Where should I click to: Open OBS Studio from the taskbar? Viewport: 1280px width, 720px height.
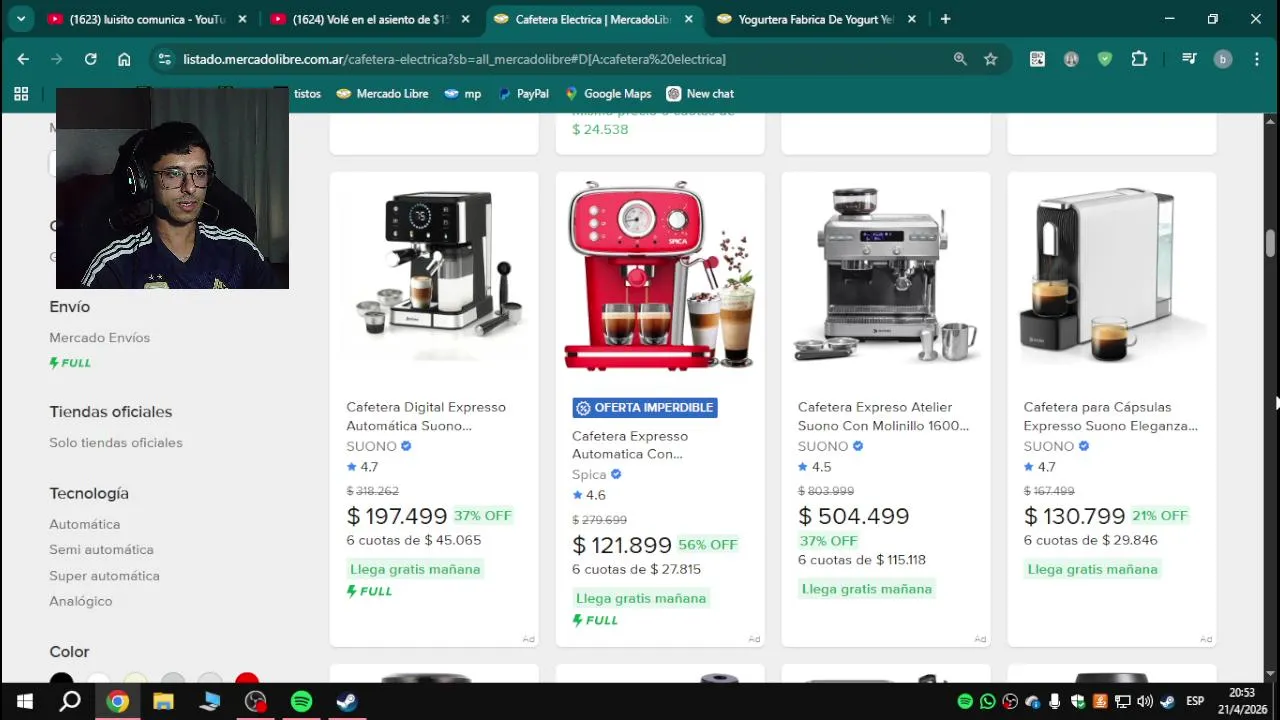click(255, 701)
